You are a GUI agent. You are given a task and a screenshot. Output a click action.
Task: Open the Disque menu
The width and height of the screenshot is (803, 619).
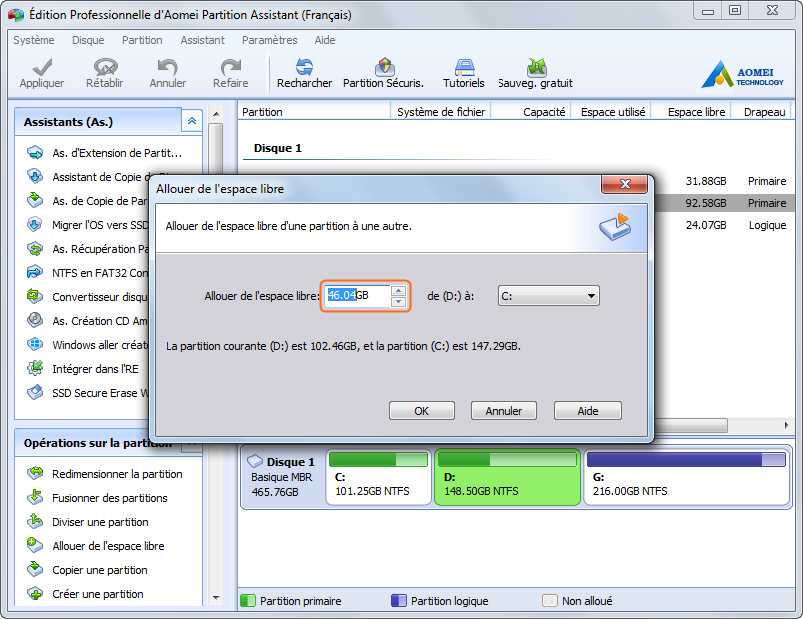pos(88,40)
